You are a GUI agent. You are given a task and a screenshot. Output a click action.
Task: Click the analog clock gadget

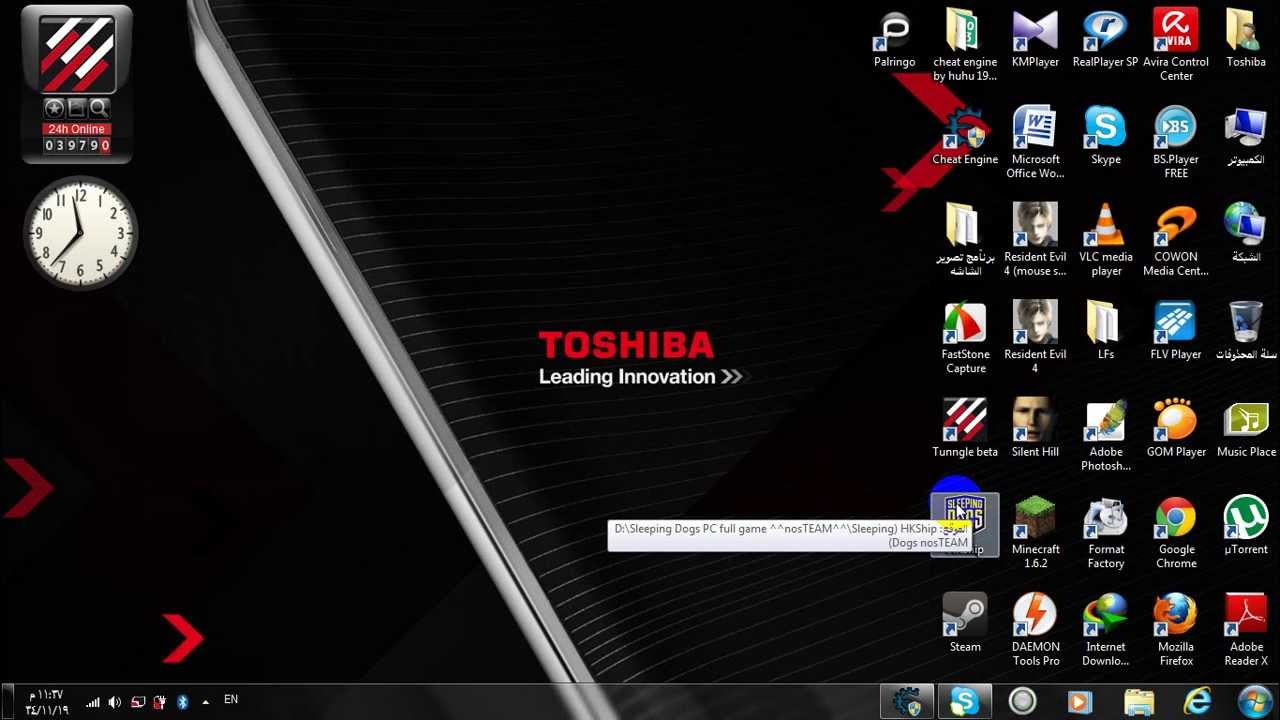80,233
